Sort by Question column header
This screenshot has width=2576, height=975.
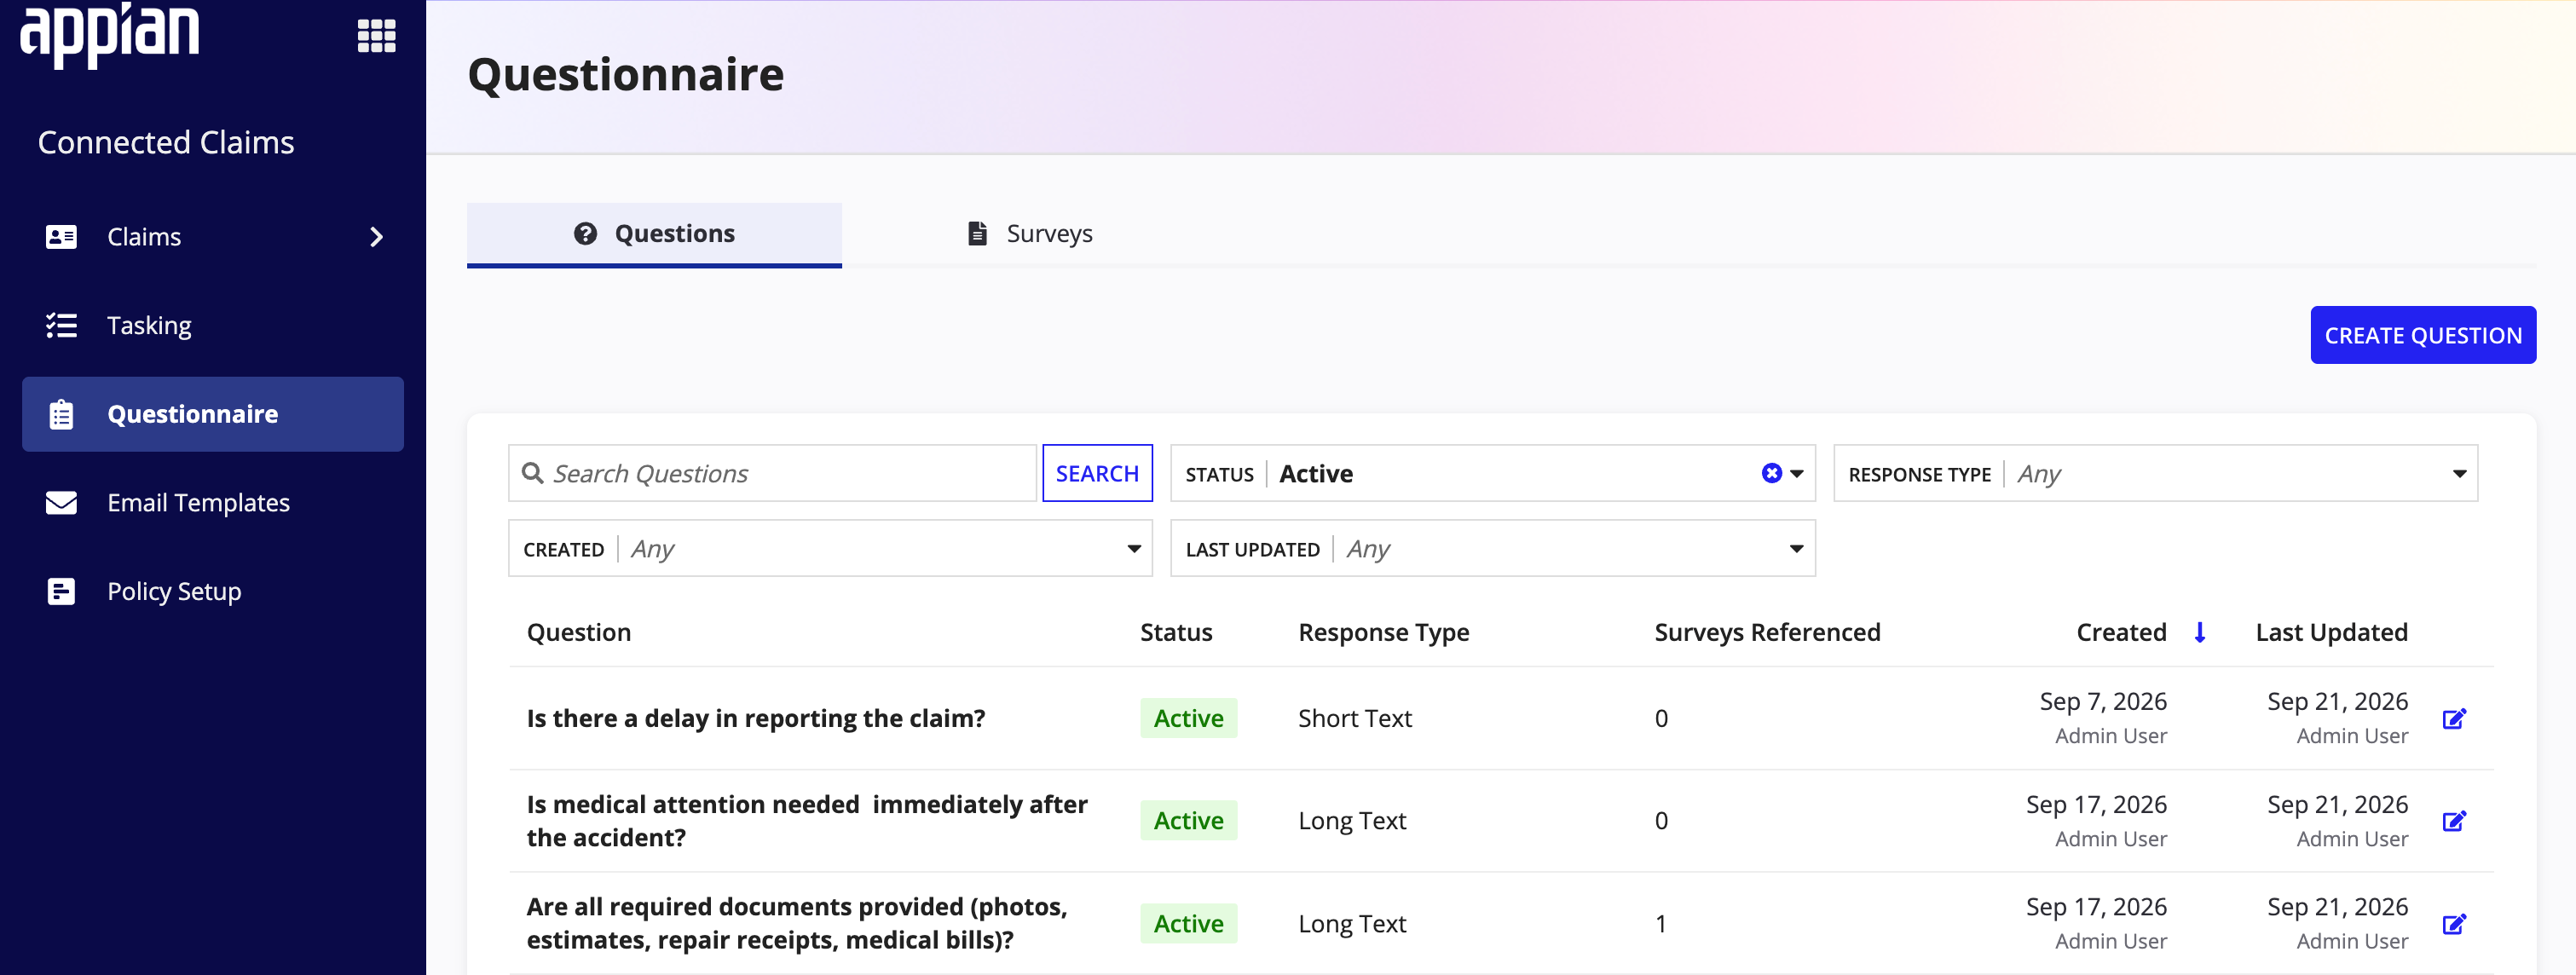click(579, 632)
